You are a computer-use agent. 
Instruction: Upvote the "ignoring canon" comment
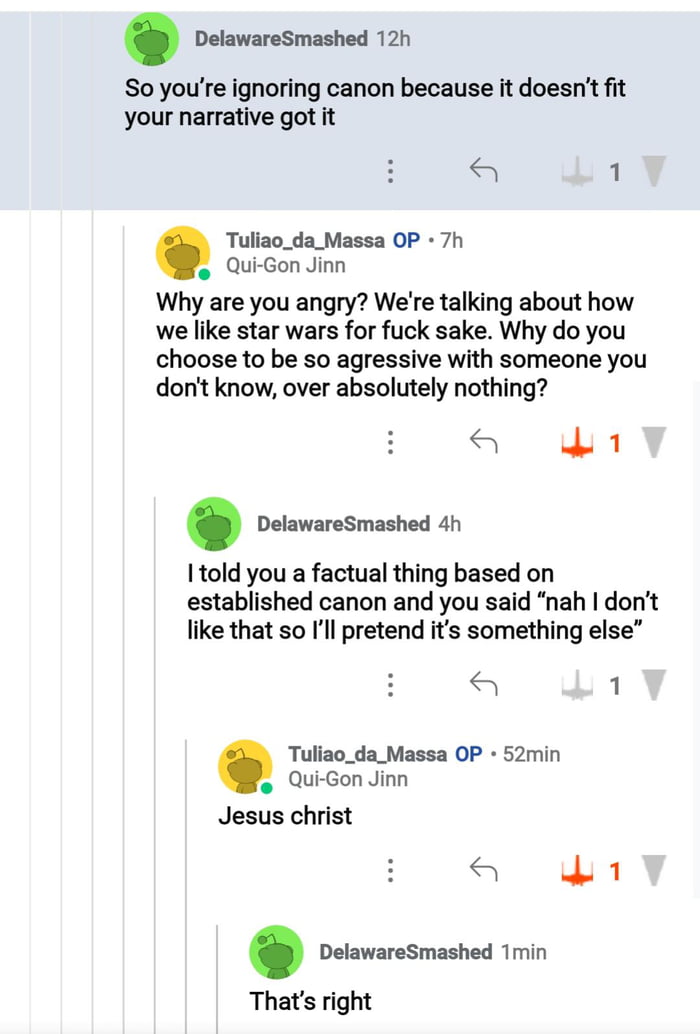[x=579, y=172]
